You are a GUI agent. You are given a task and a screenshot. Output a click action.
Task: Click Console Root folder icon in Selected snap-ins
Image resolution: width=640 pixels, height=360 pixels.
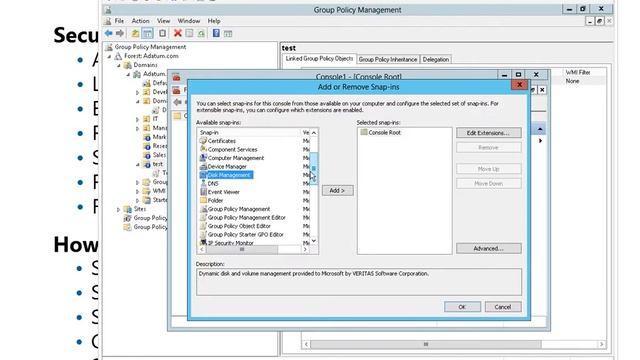coord(364,132)
